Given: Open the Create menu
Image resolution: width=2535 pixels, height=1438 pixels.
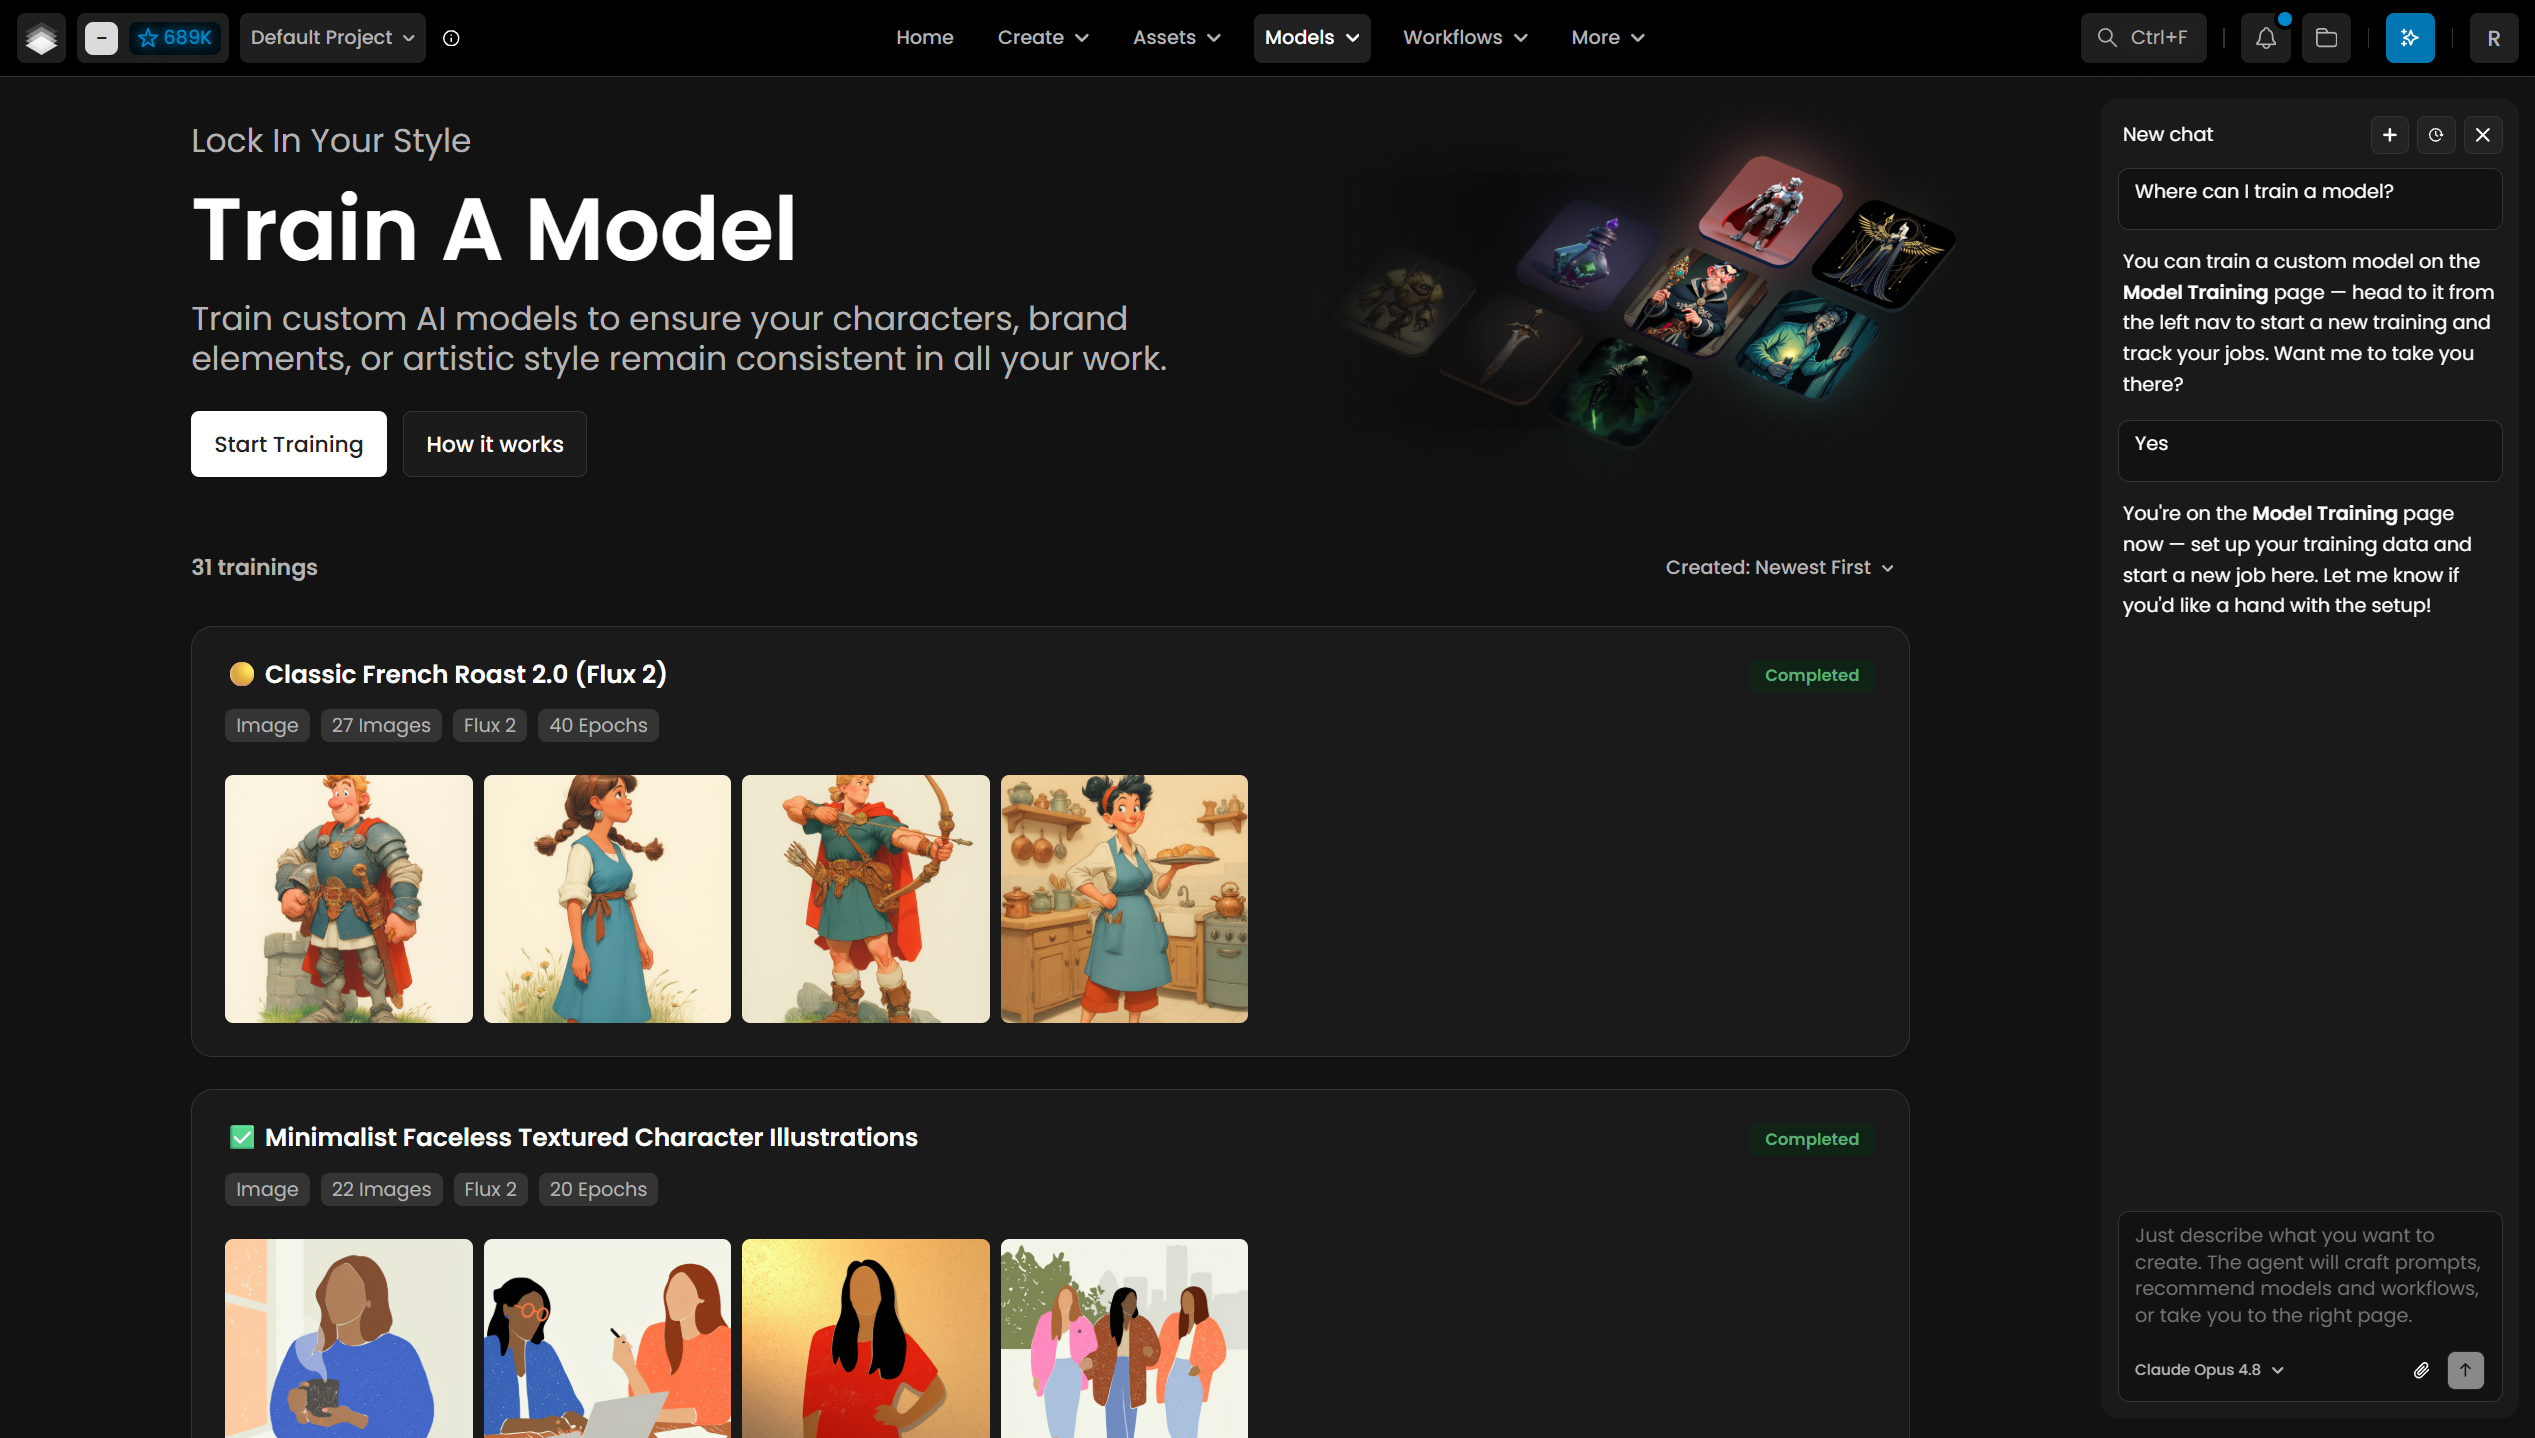Looking at the screenshot, I should click(x=1043, y=38).
